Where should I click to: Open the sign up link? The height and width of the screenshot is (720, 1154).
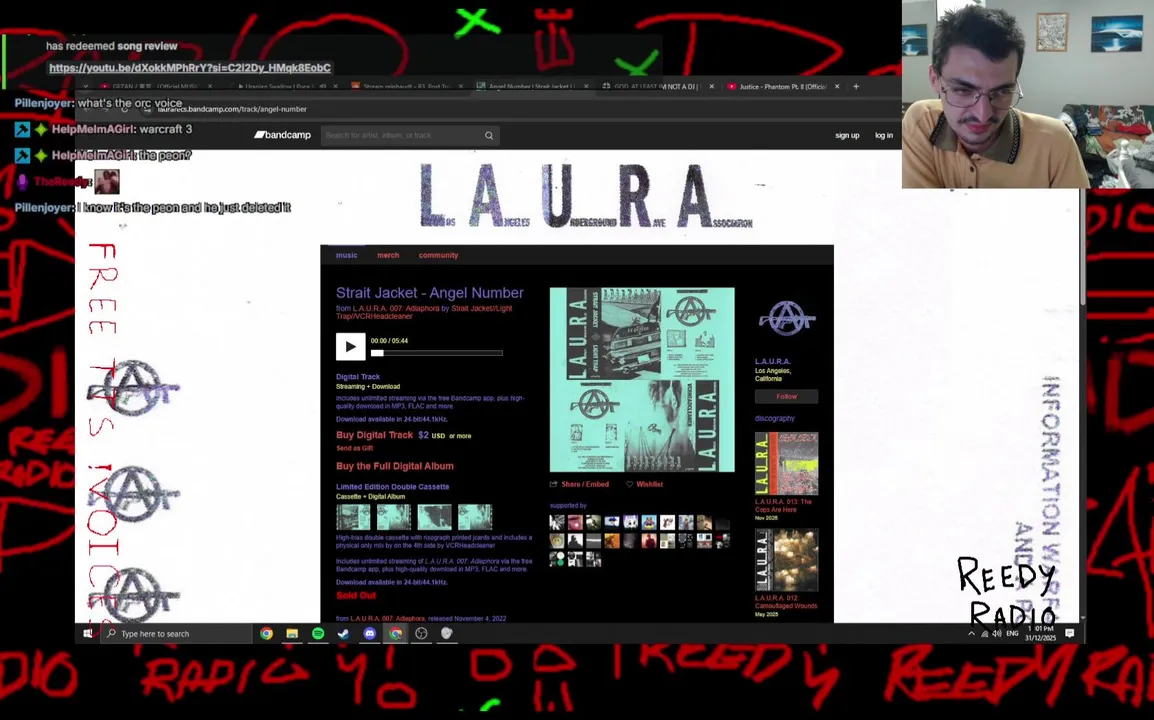pyautogui.click(x=847, y=135)
